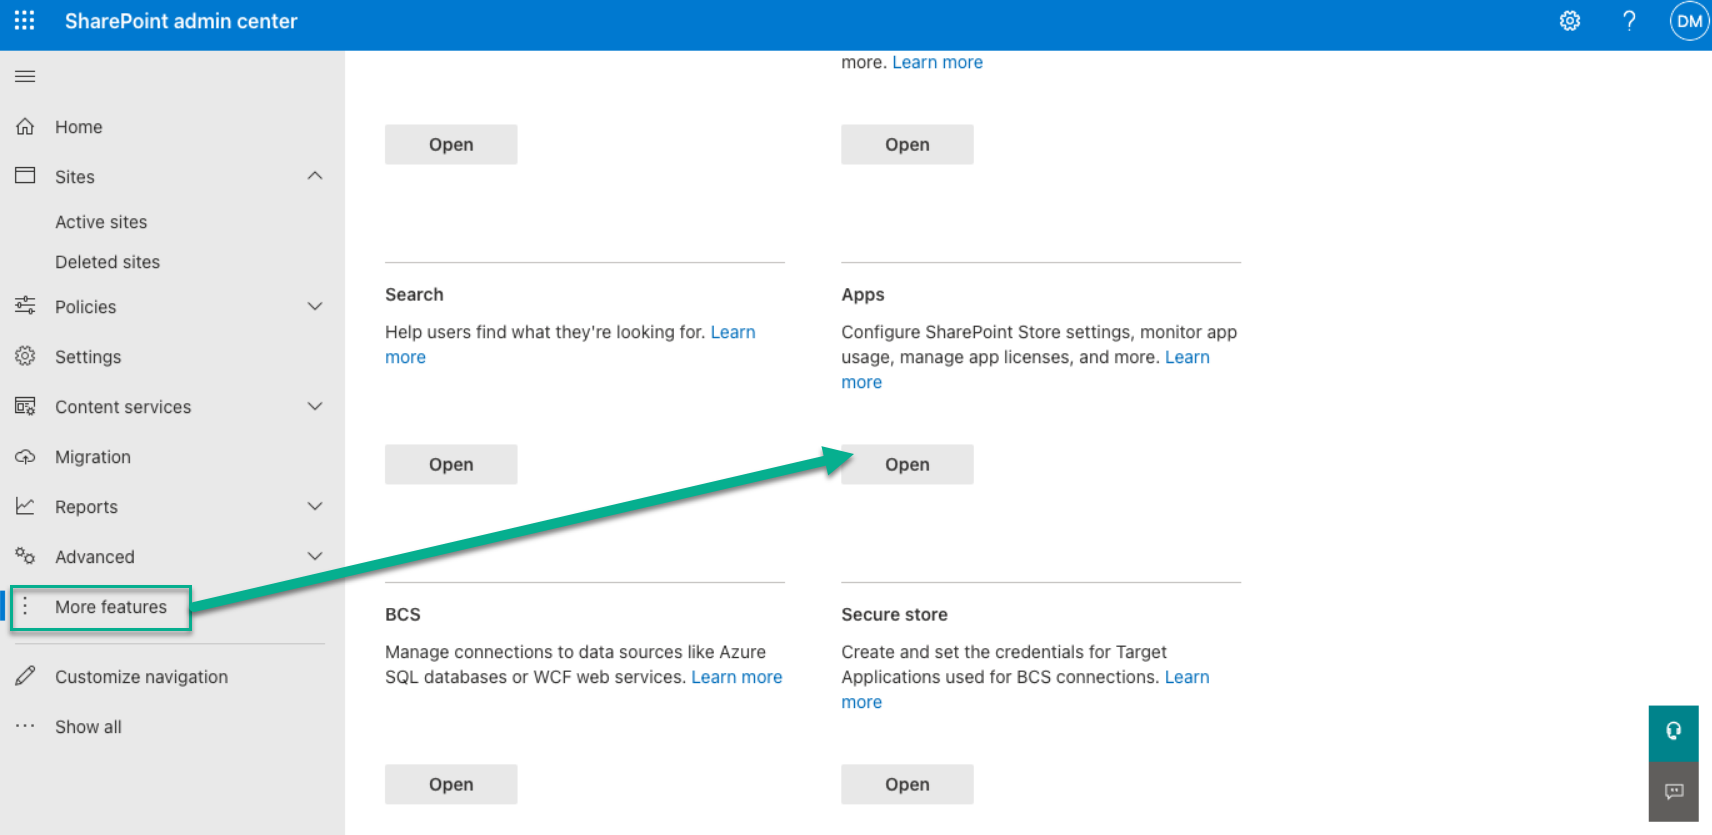Click the Sites window icon

(25, 176)
